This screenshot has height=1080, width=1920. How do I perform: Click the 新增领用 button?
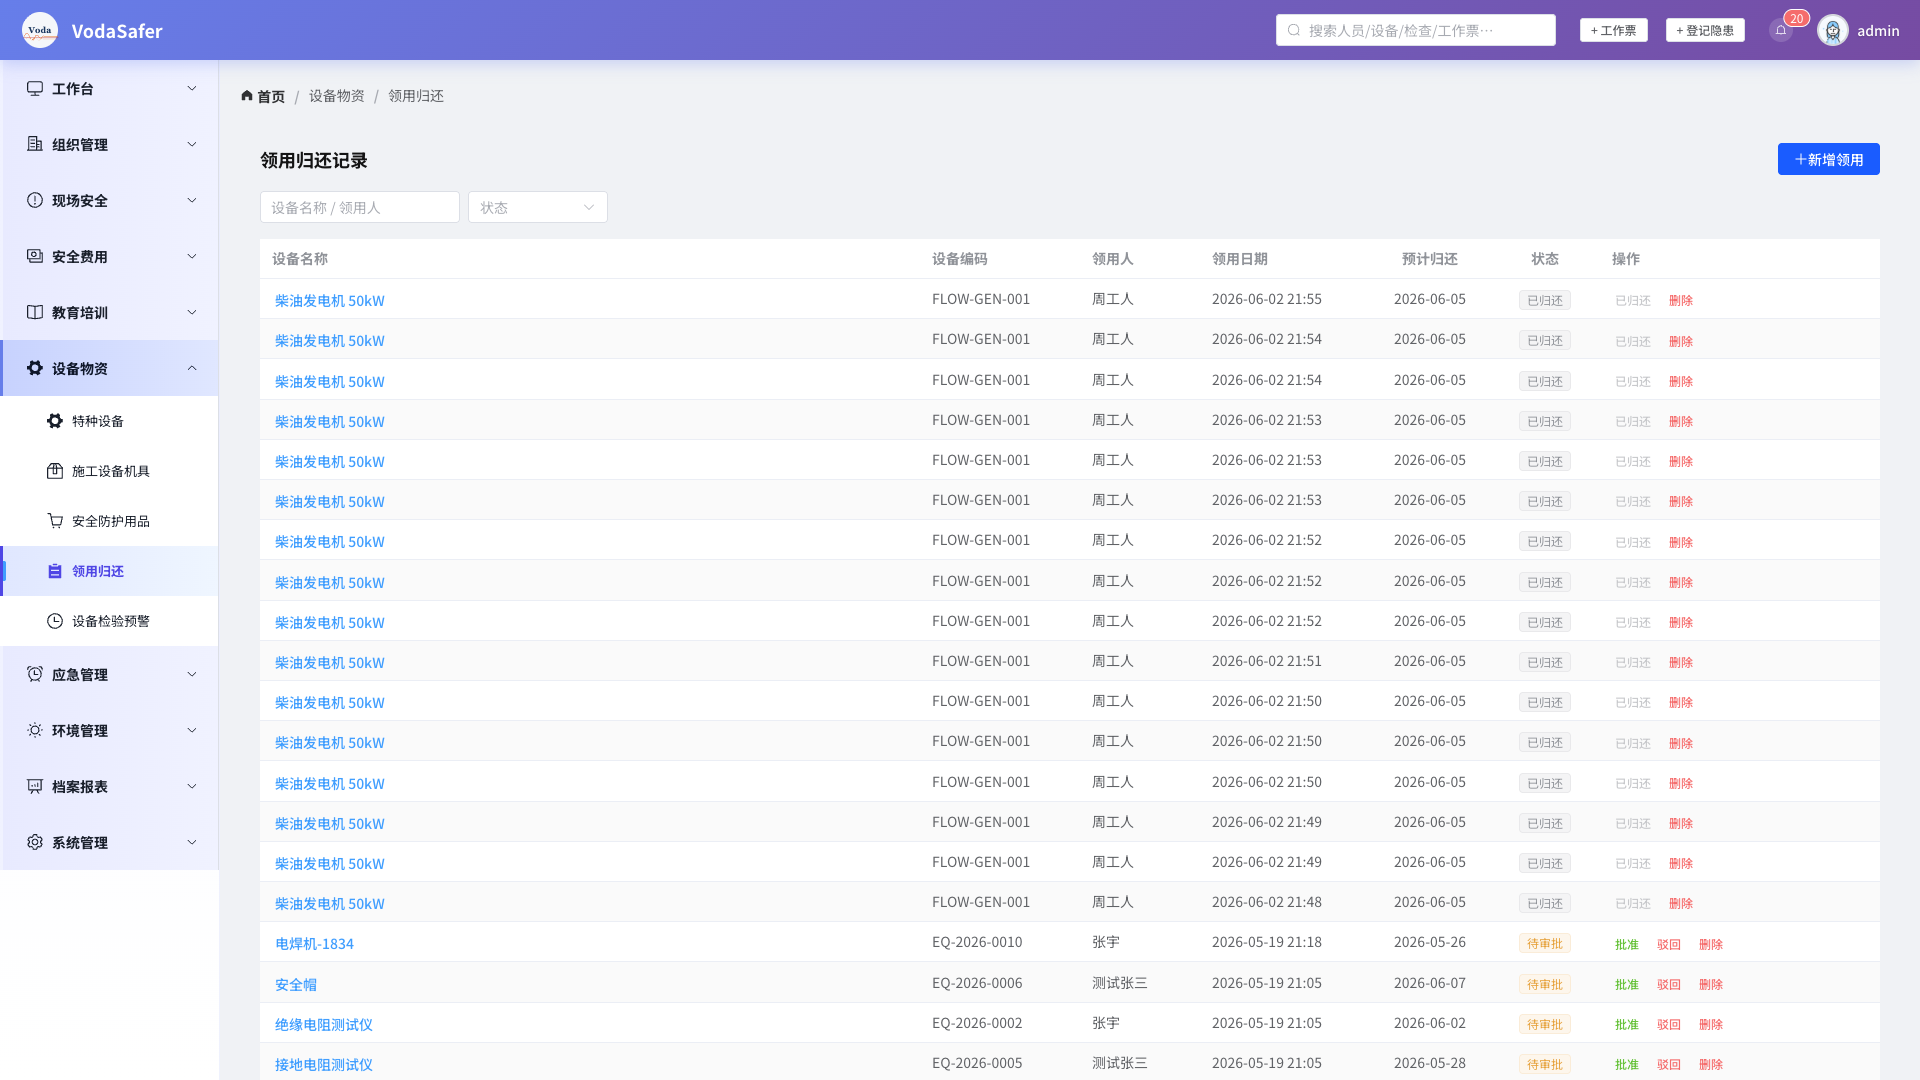coord(1828,159)
